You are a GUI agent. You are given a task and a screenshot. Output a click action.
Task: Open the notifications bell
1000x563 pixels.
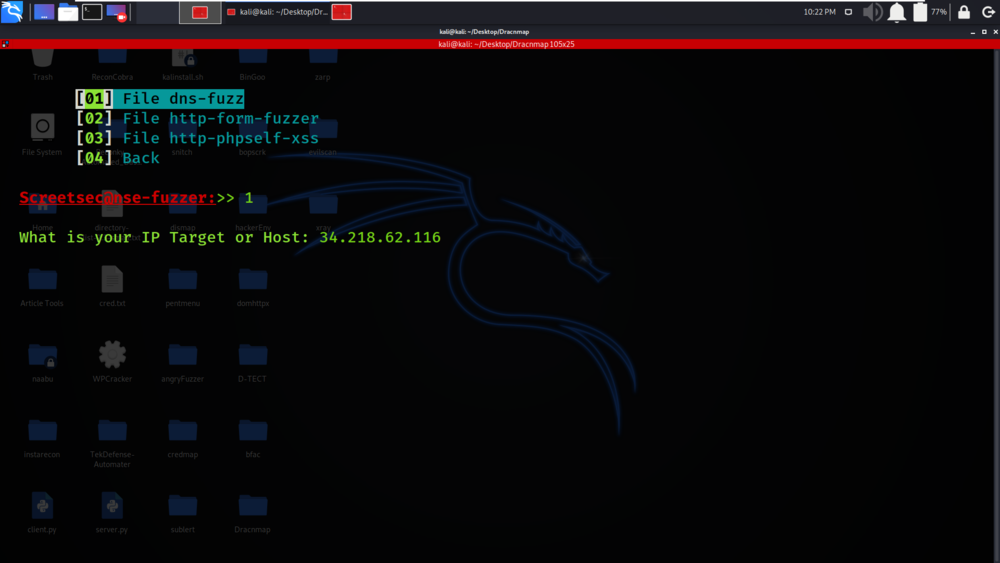[897, 12]
